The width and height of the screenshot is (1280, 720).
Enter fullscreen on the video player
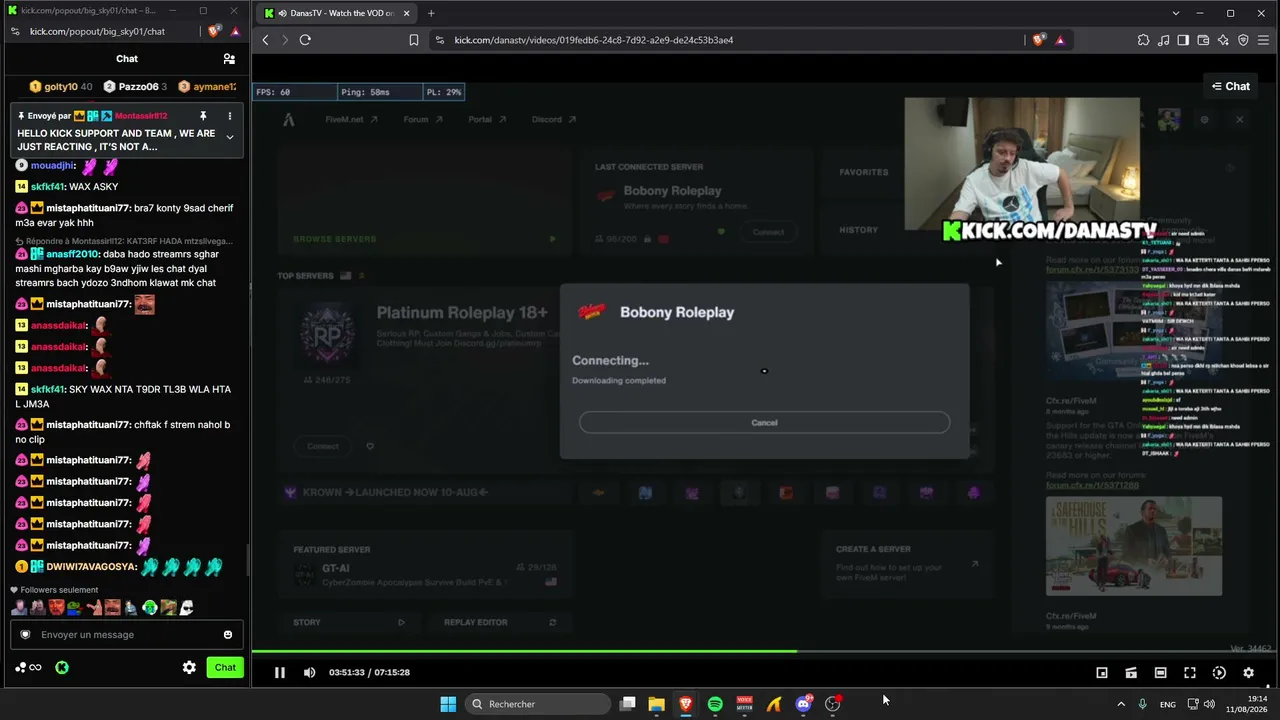point(1190,673)
